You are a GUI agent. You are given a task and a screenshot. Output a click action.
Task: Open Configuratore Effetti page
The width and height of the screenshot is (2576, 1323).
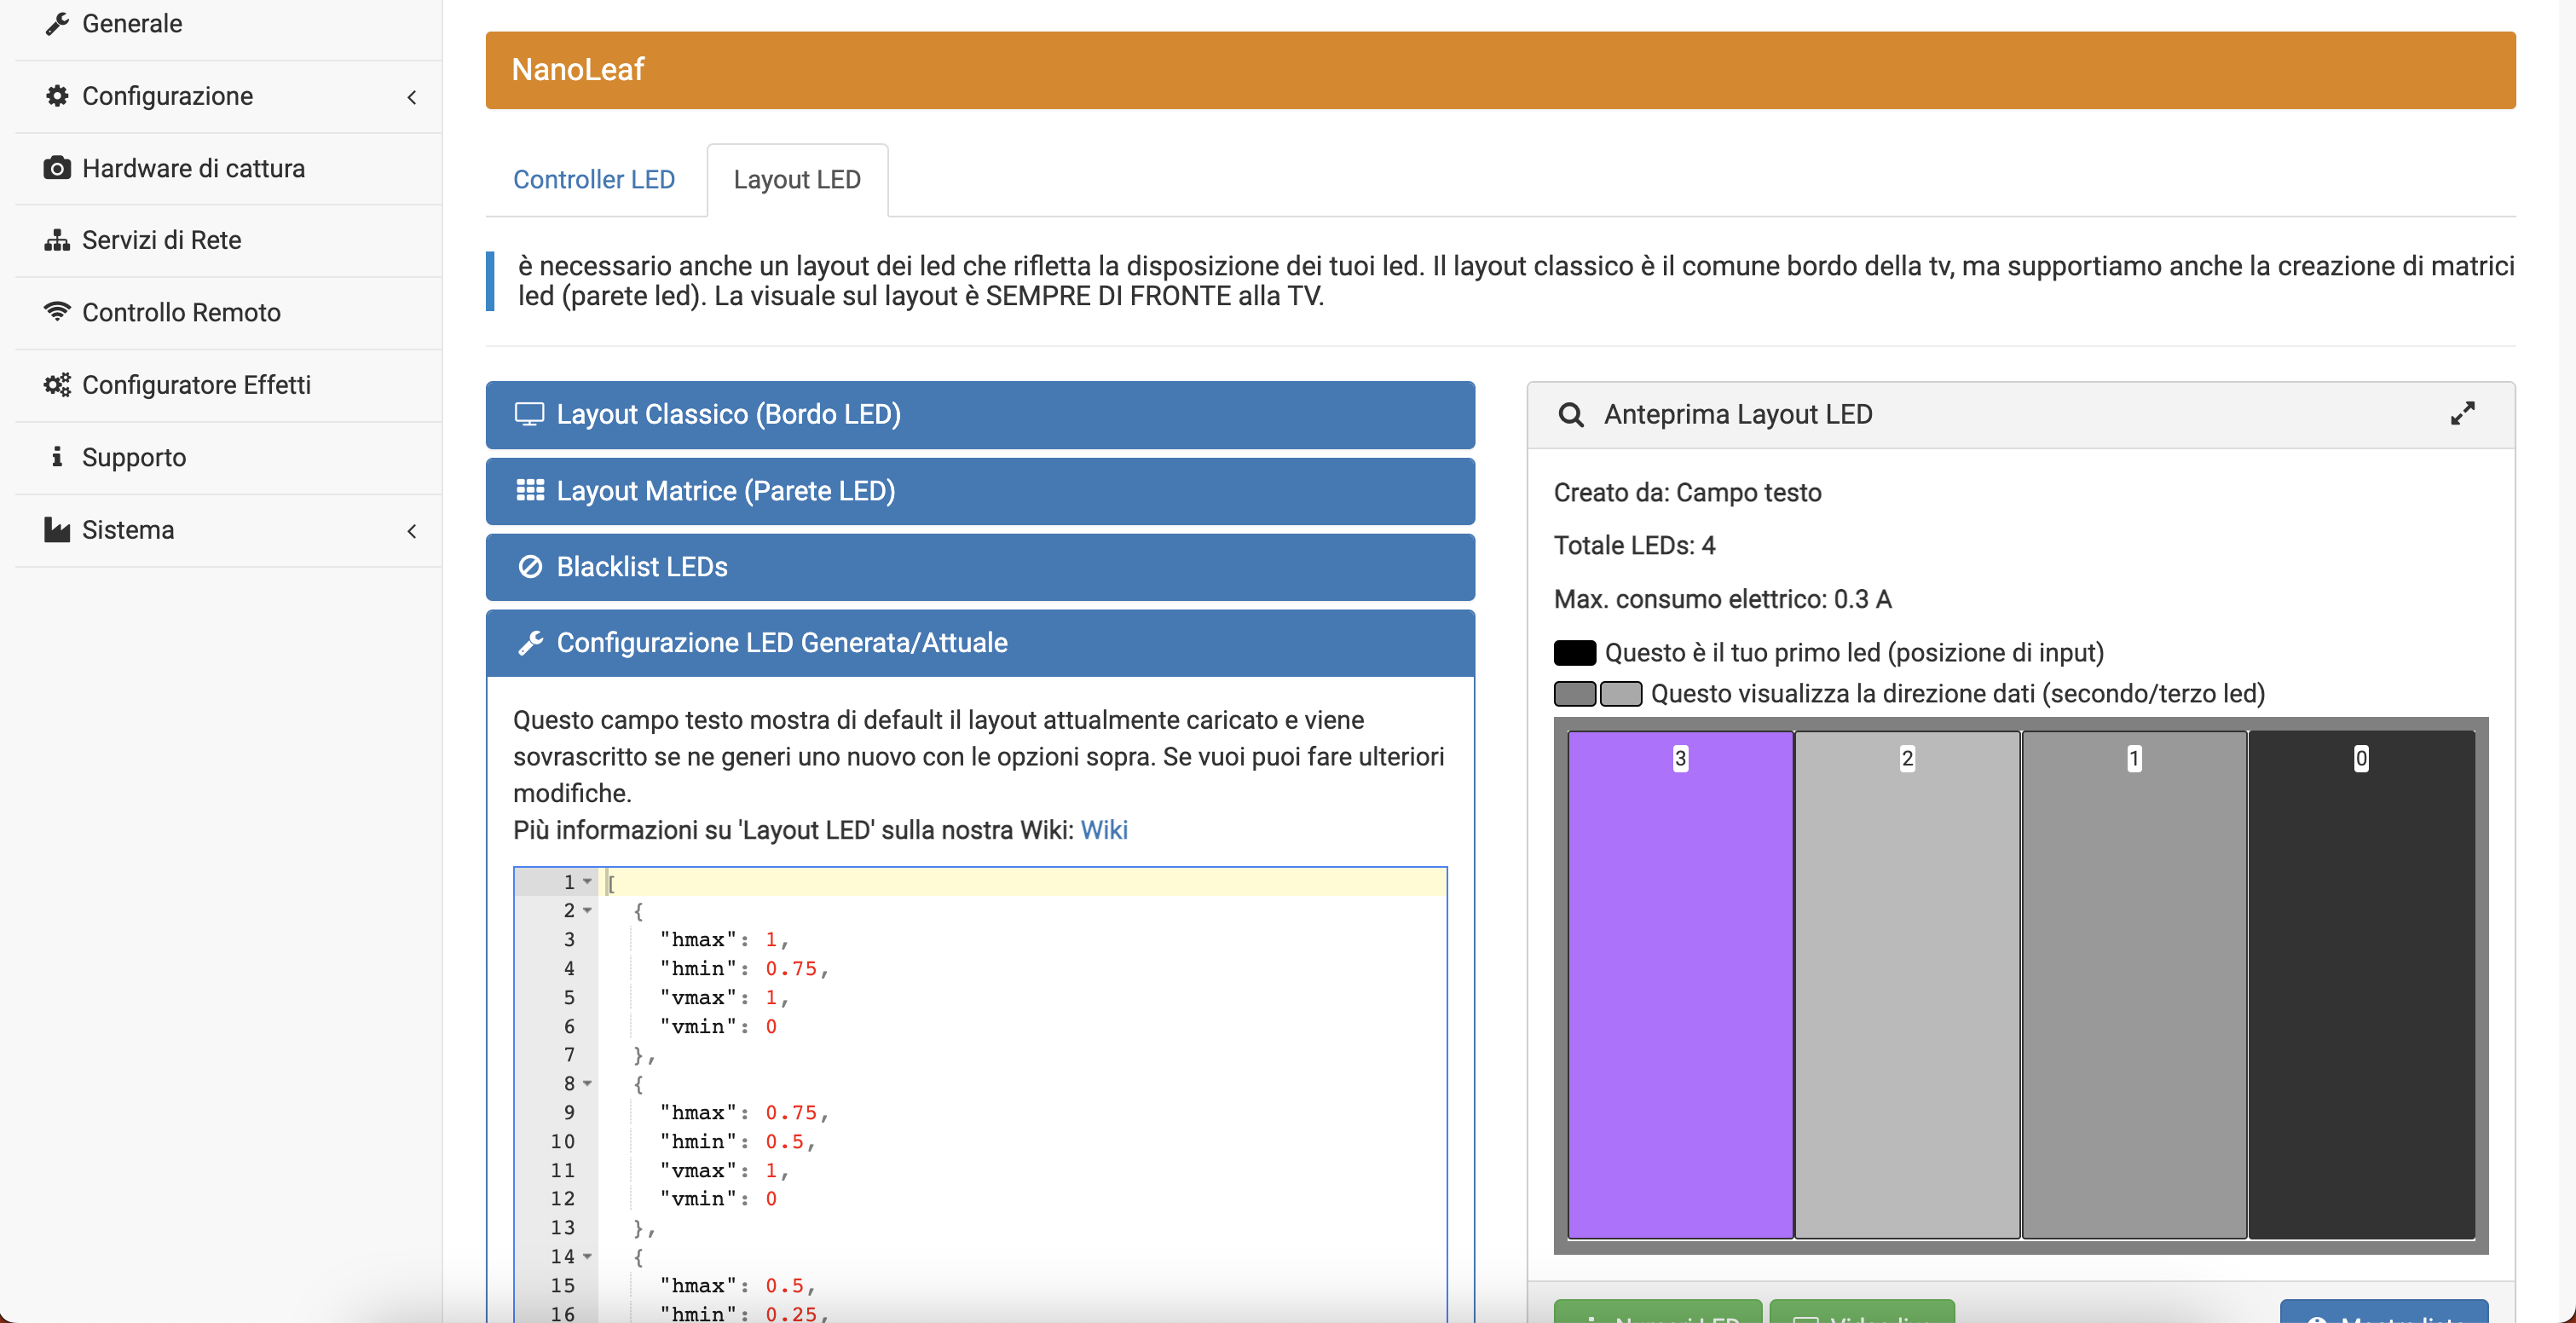(229, 386)
